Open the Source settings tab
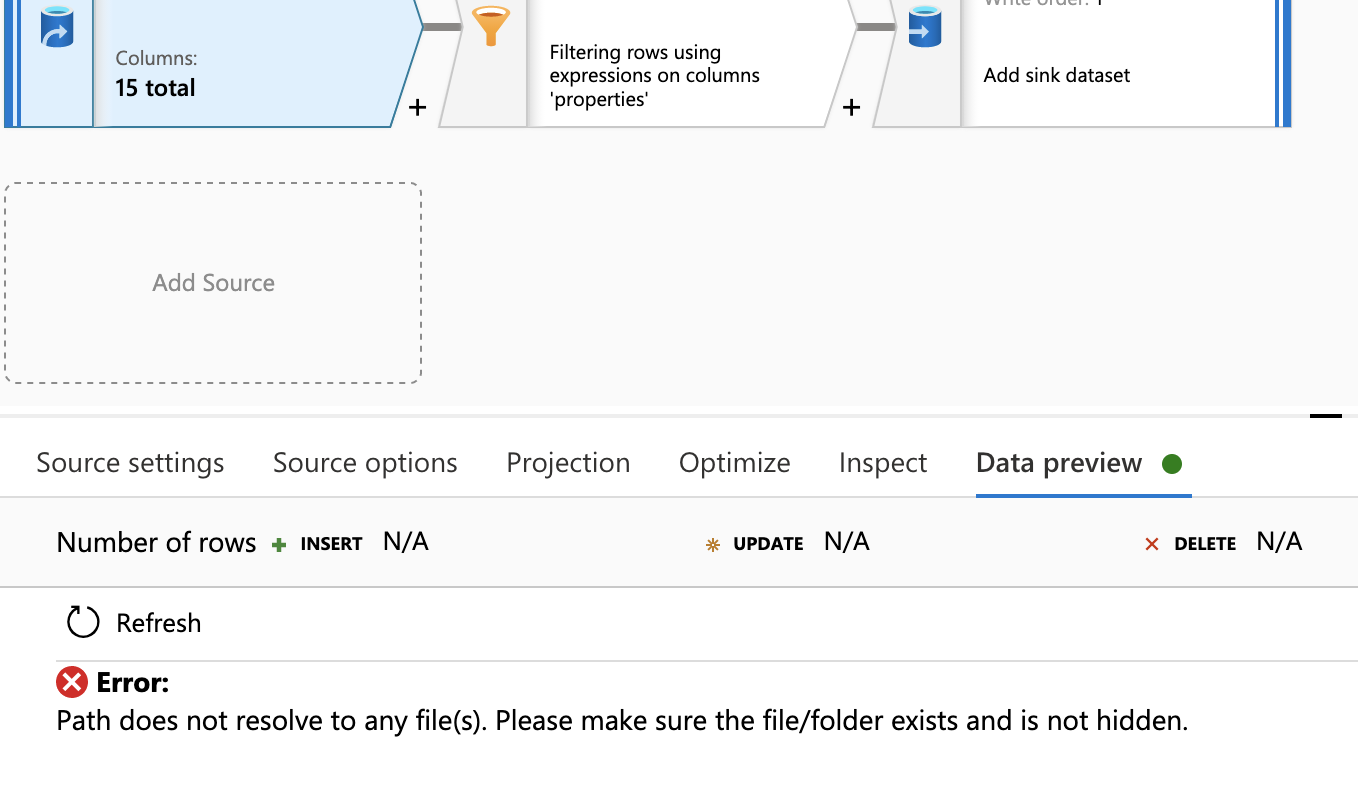This screenshot has width=1358, height=806. (x=130, y=463)
